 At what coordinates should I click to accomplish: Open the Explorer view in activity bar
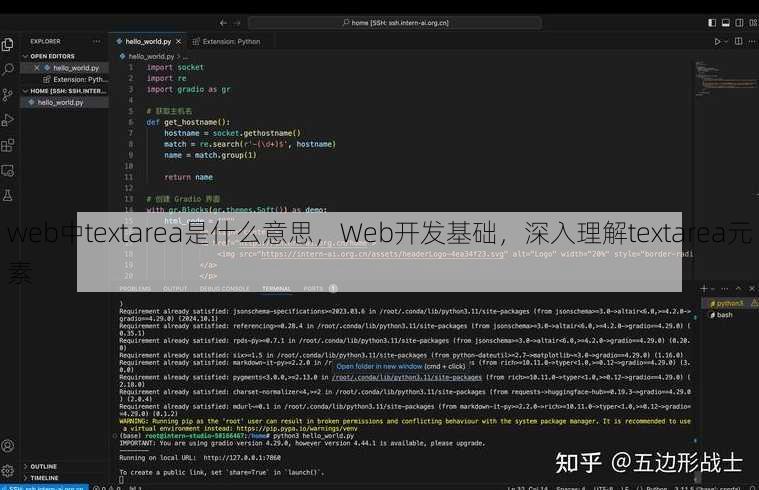(x=8, y=45)
